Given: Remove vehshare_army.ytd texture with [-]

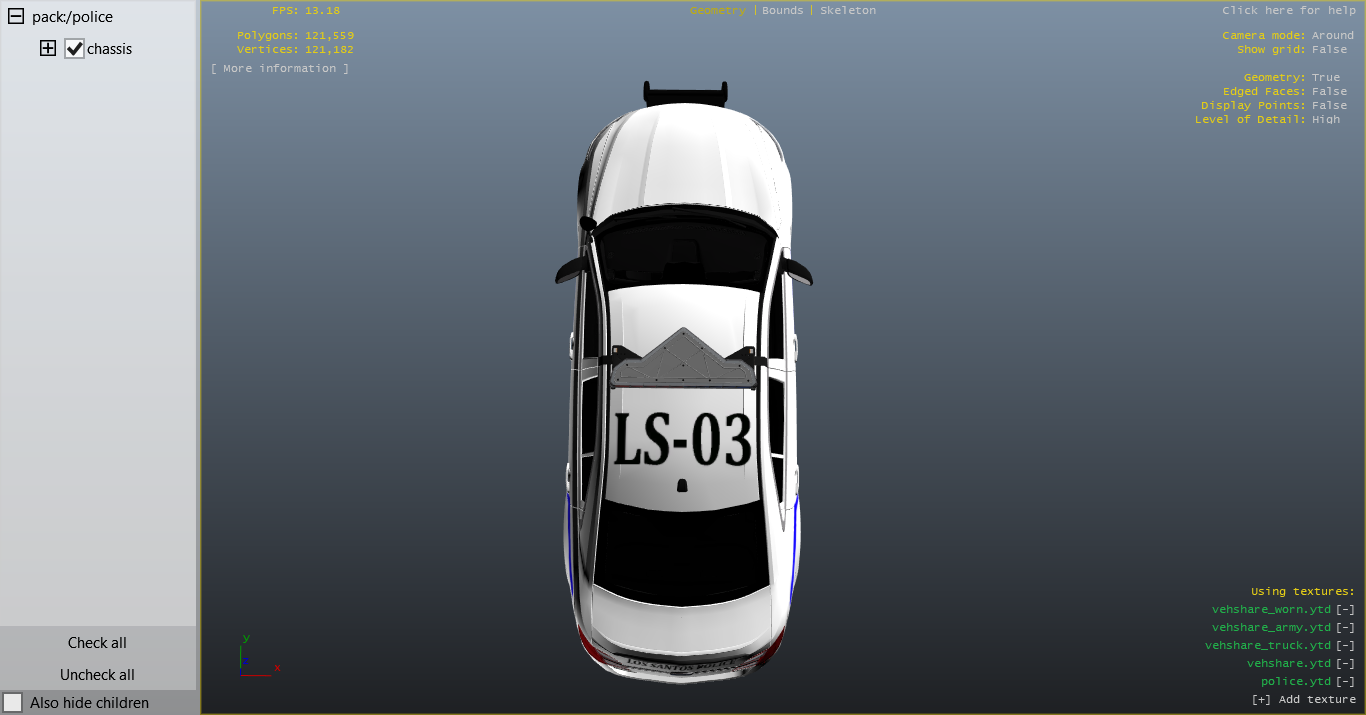Looking at the screenshot, I should tap(1345, 628).
